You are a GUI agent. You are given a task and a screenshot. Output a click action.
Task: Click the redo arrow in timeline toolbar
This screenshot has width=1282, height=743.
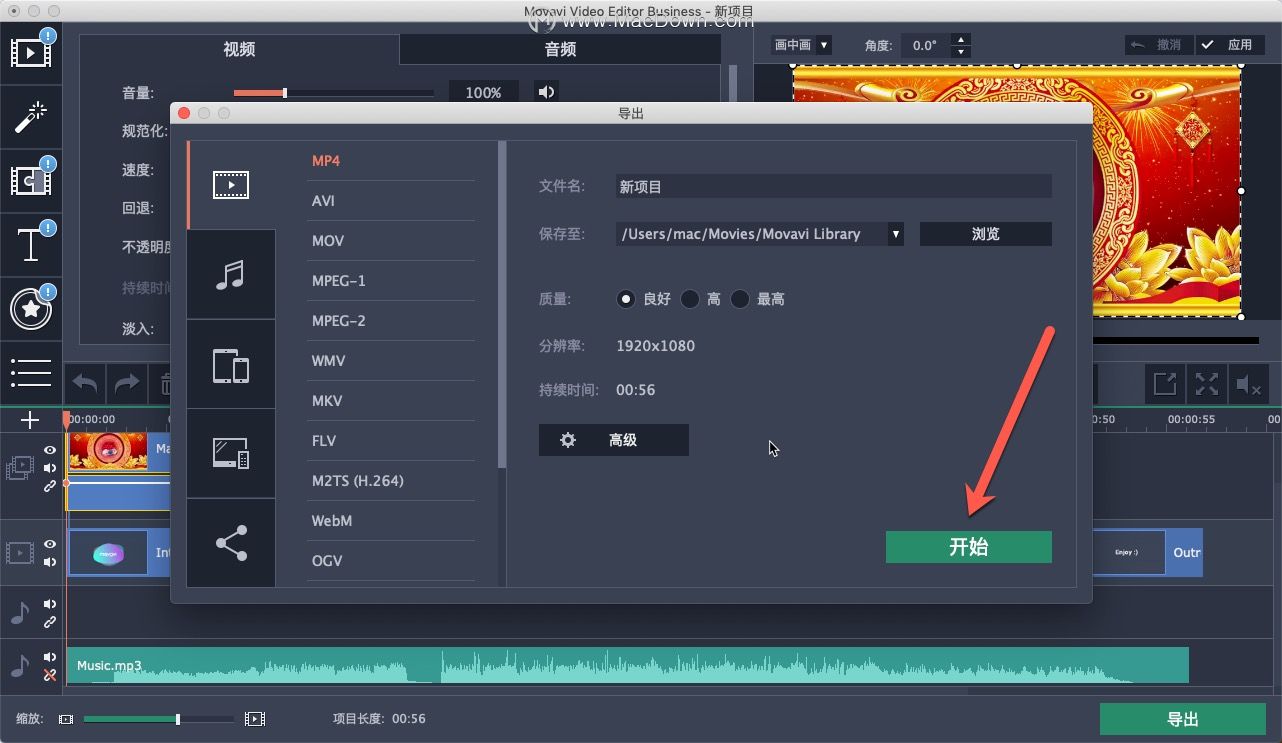click(x=127, y=384)
